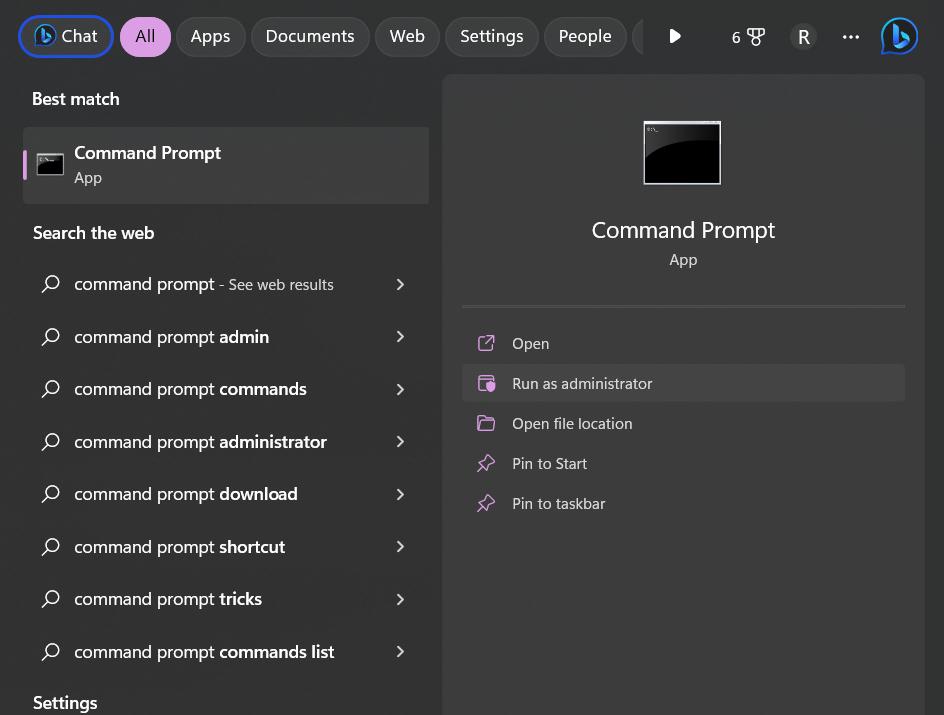
Task: Expand the 'command prompt tricks' suggestion chevron
Action: pyautogui.click(x=400, y=599)
